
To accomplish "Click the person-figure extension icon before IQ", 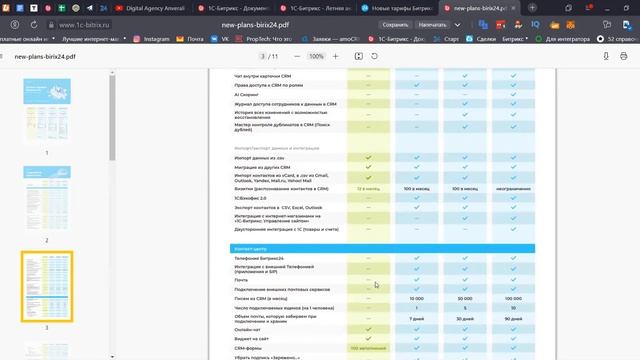I will pyautogui.click(x=518, y=25).
